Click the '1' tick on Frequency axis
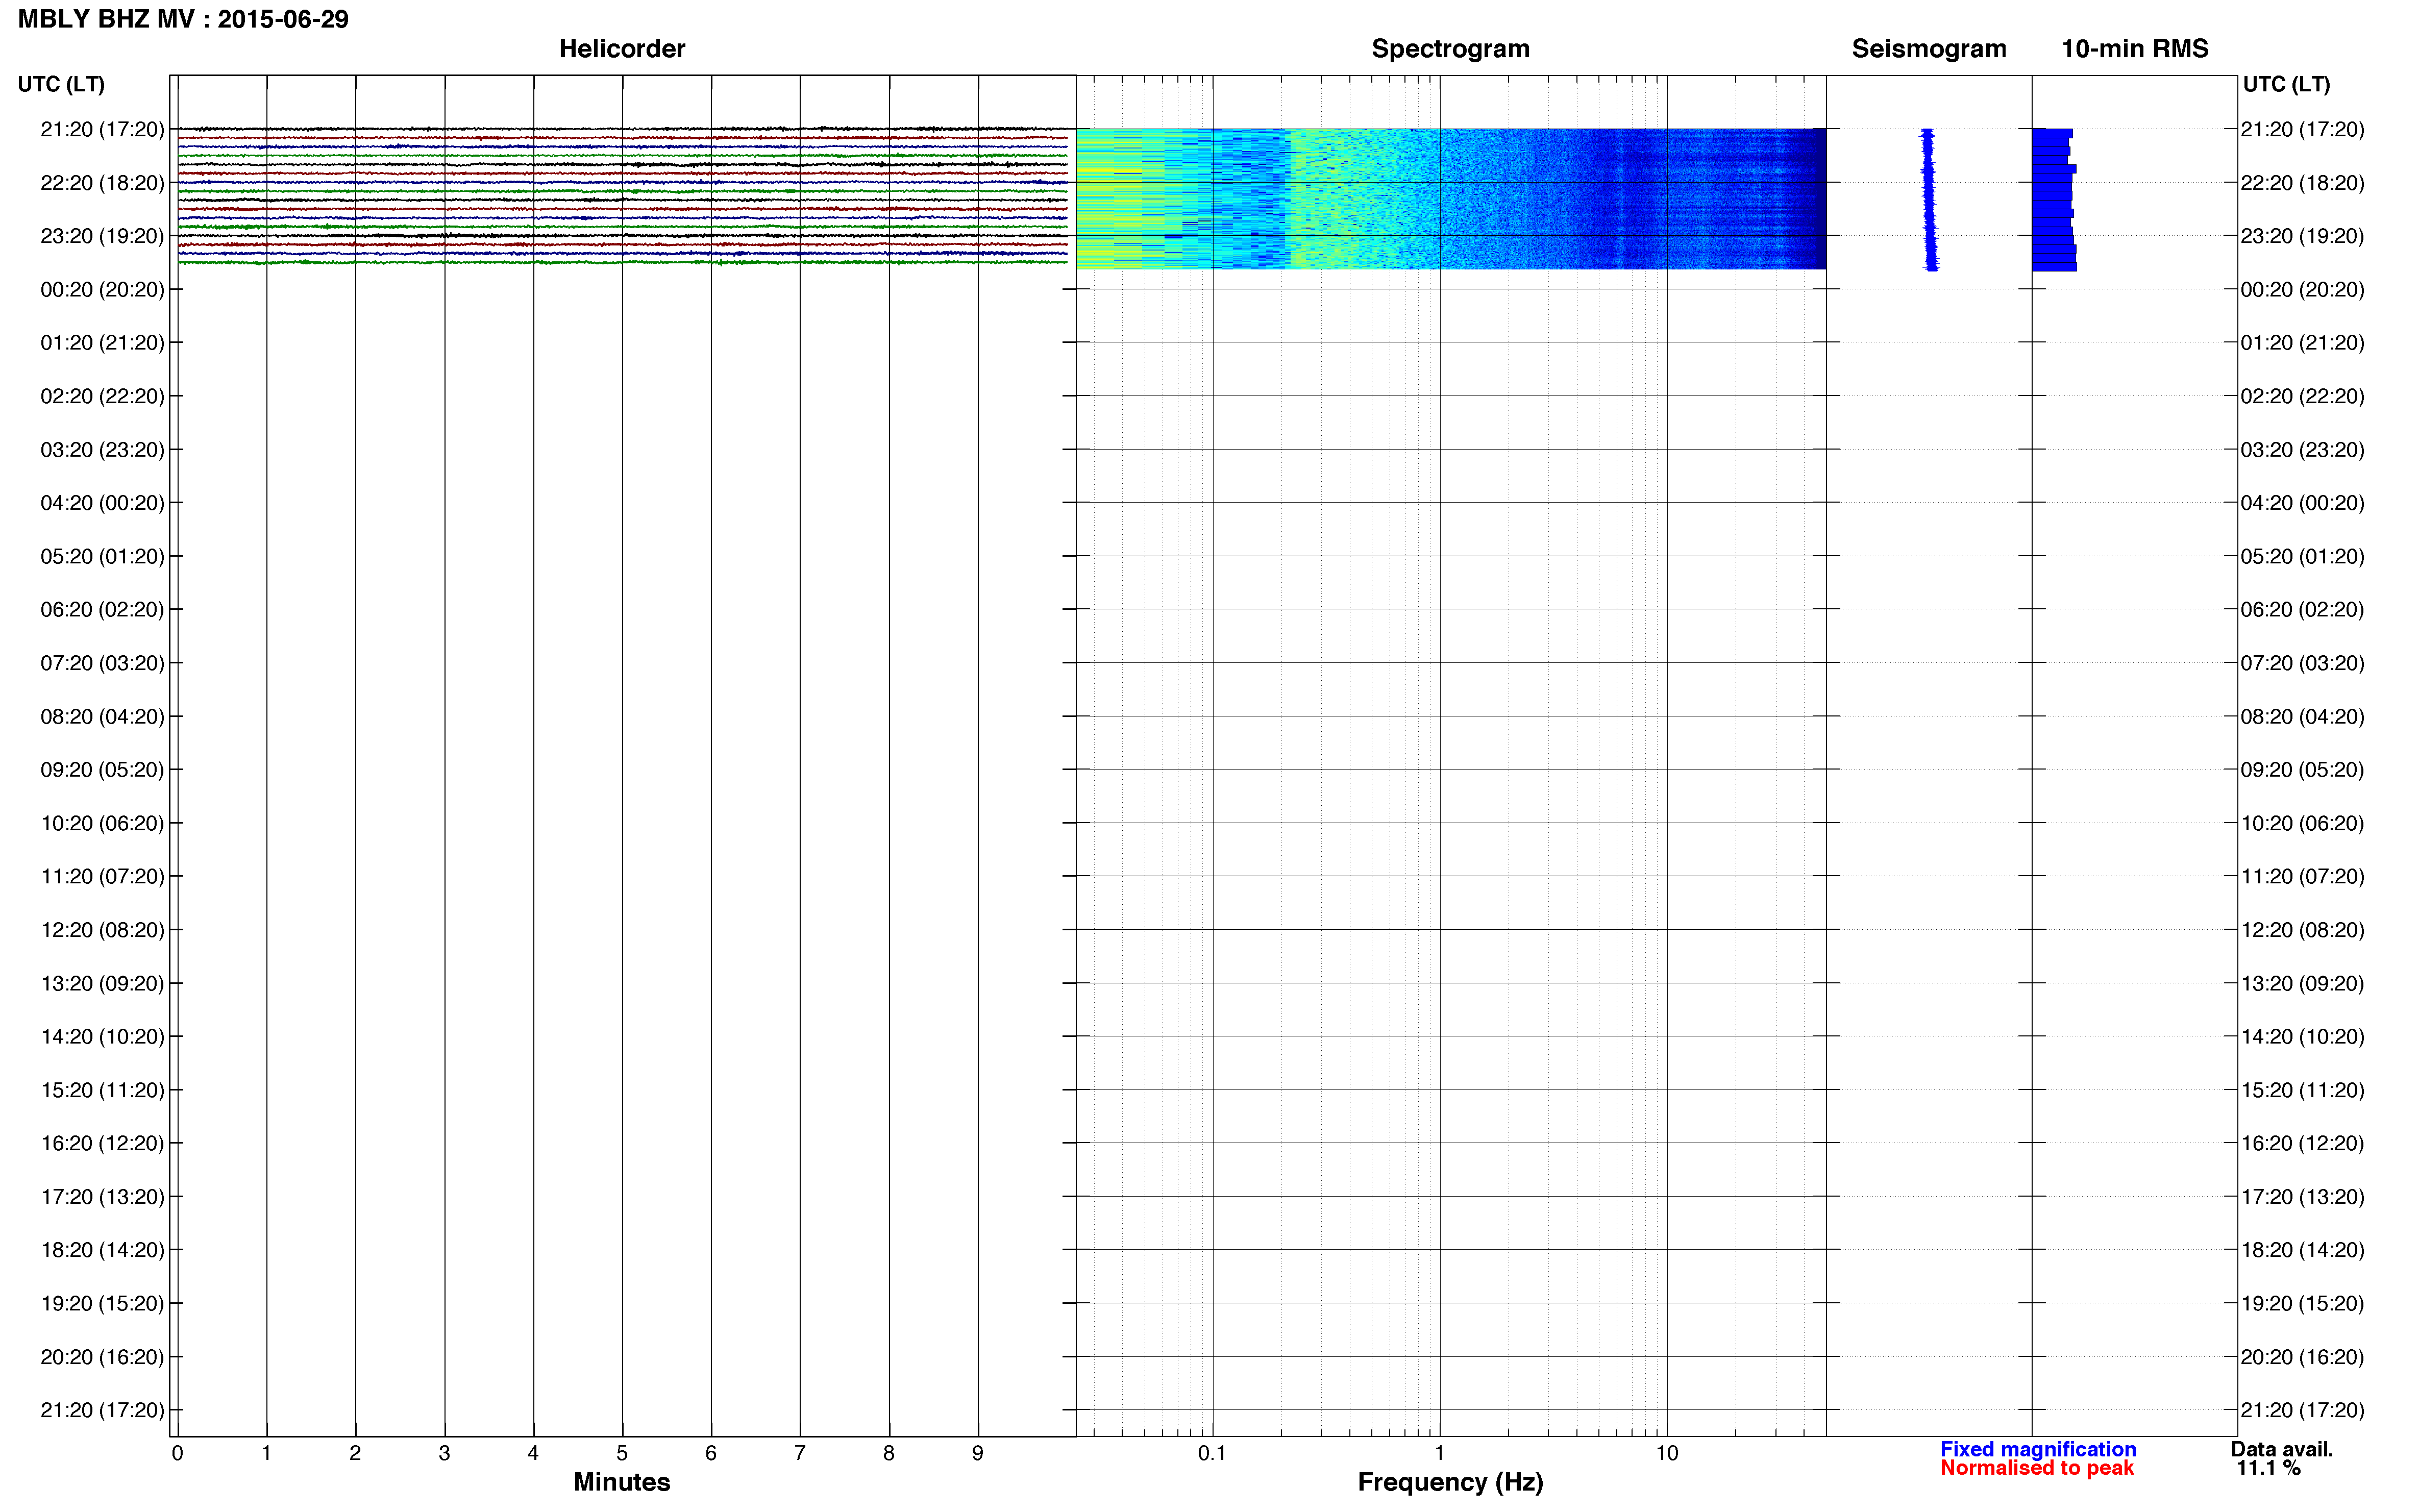Viewport: 2419px width, 1512px height. [1439, 1453]
